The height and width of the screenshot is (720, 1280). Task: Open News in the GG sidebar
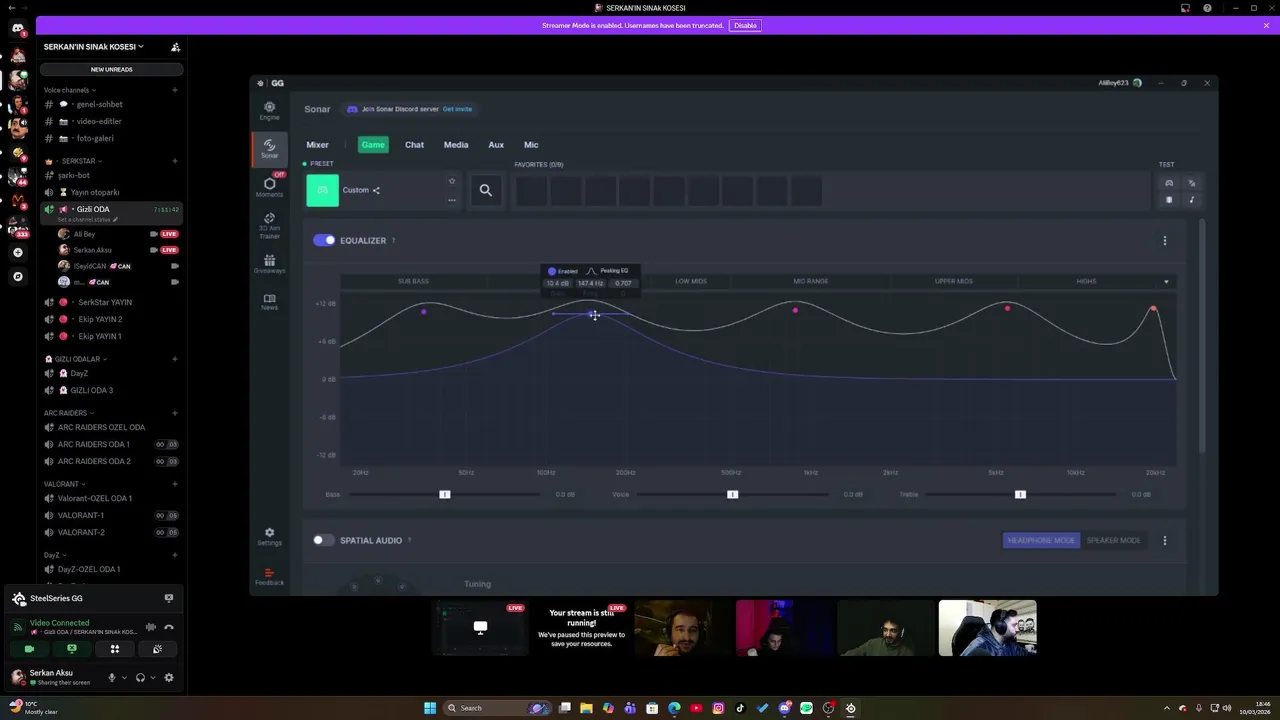coord(269,301)
